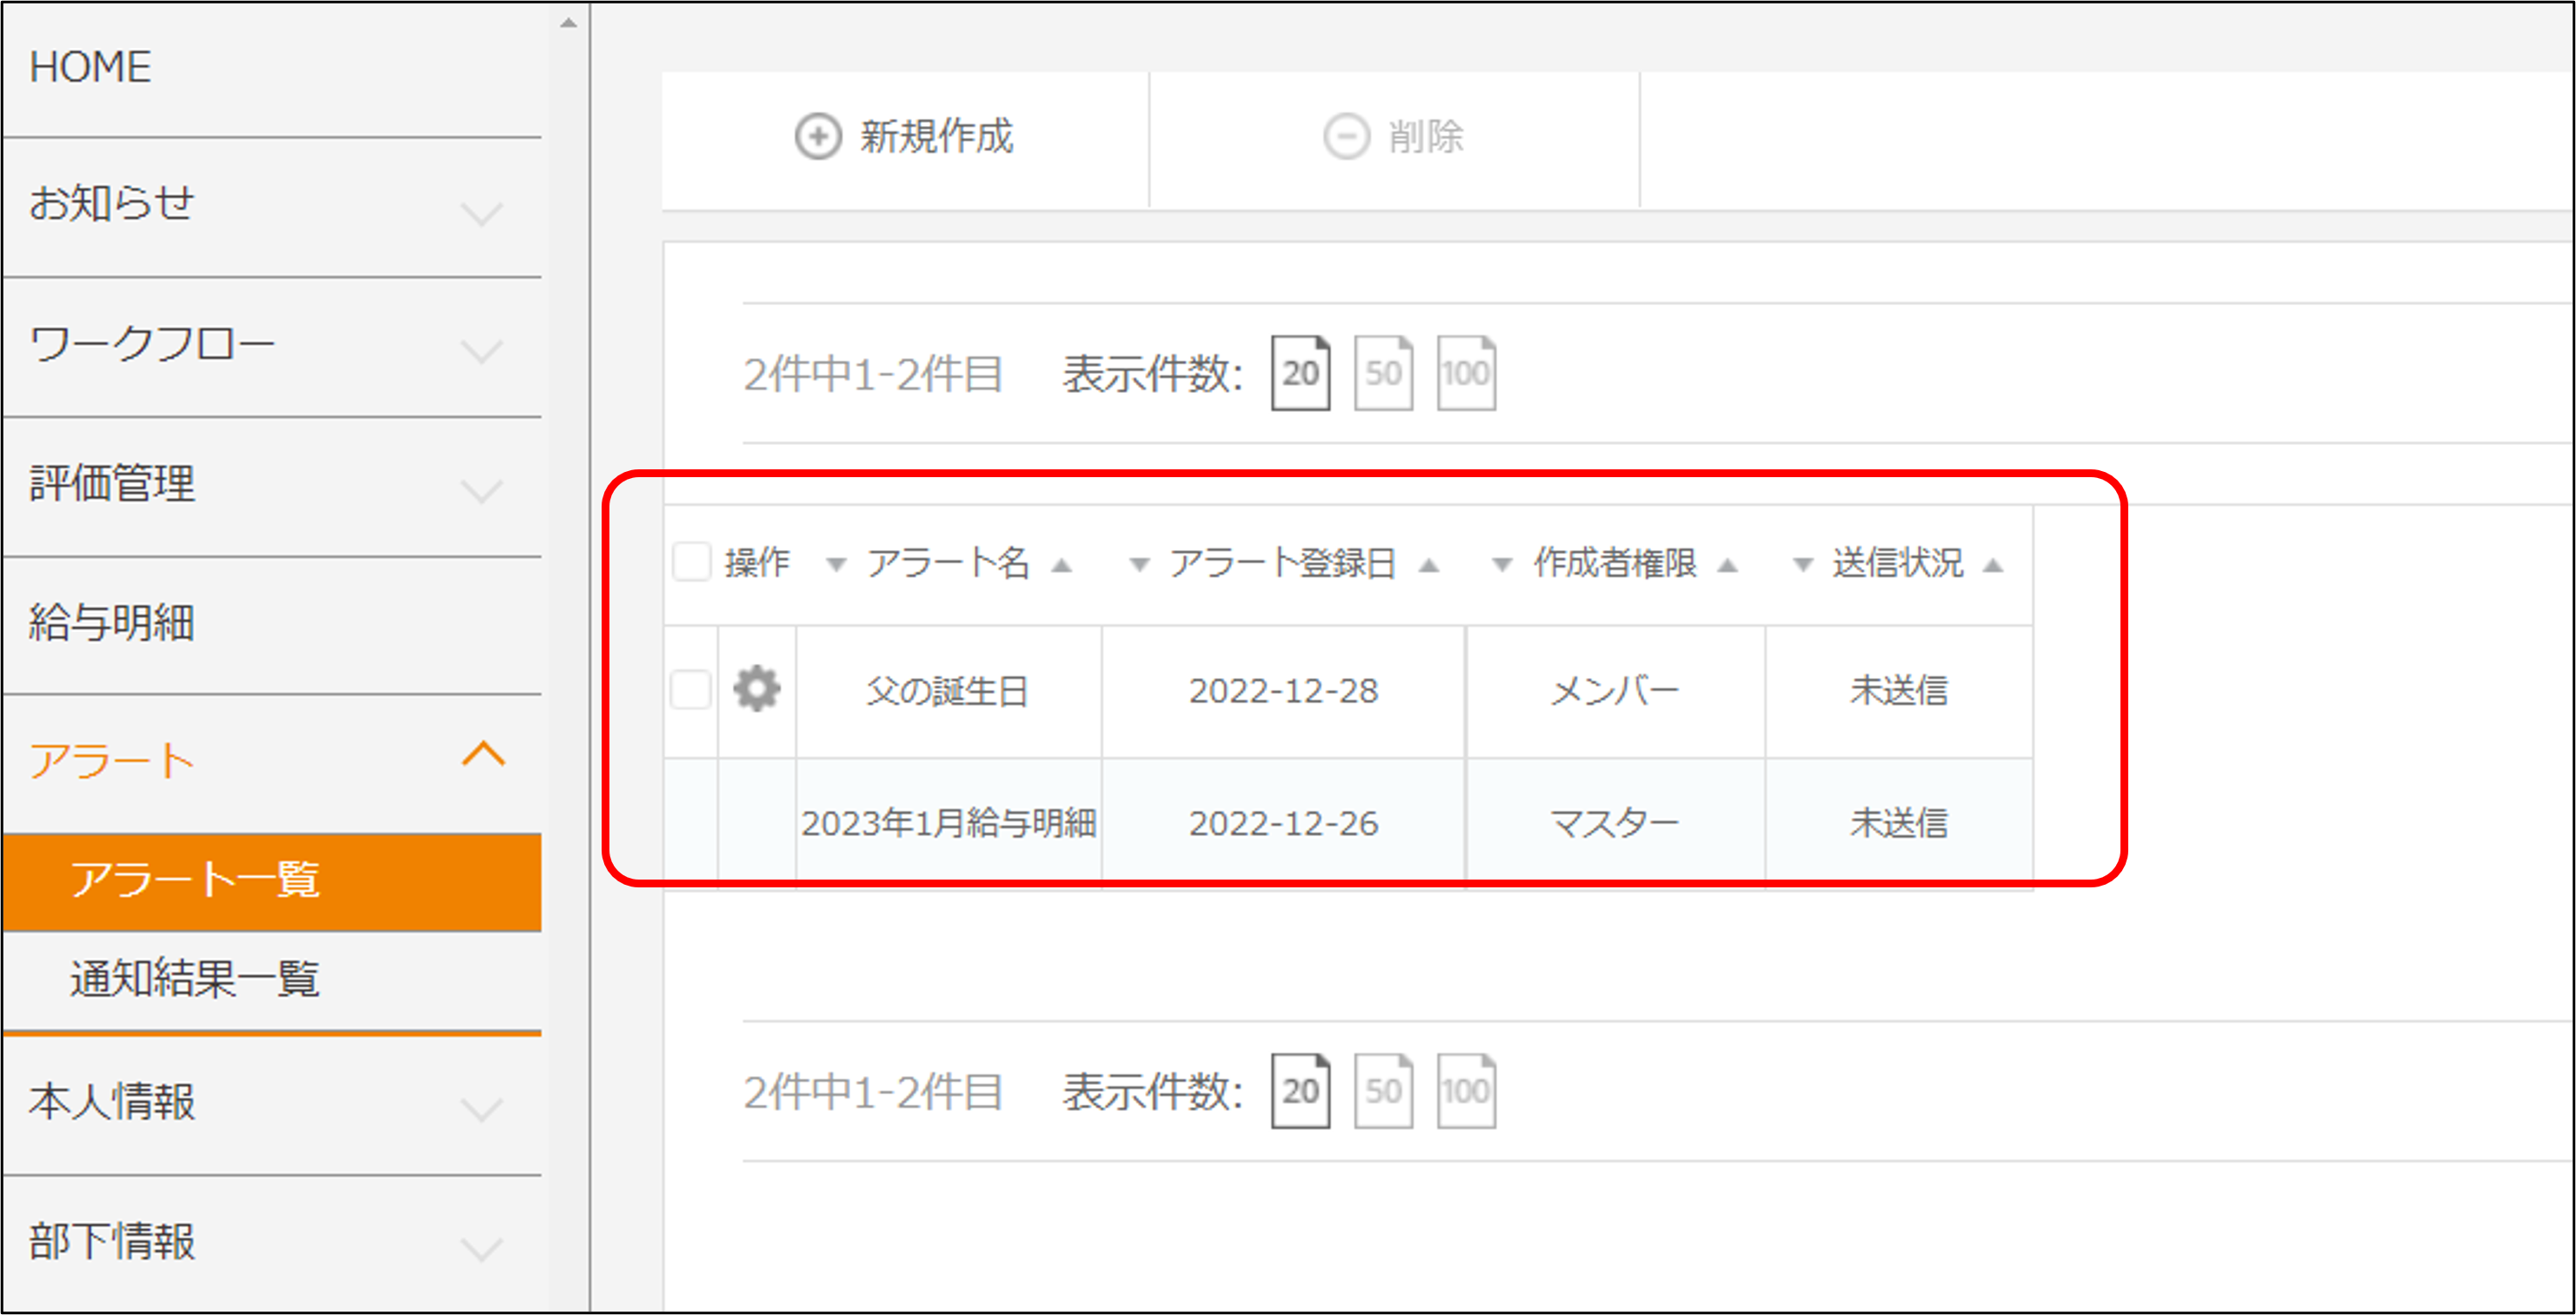Select bottom 100 items per page icon
This screenshot has height=1315, width=2576.
(1465, 1091)
